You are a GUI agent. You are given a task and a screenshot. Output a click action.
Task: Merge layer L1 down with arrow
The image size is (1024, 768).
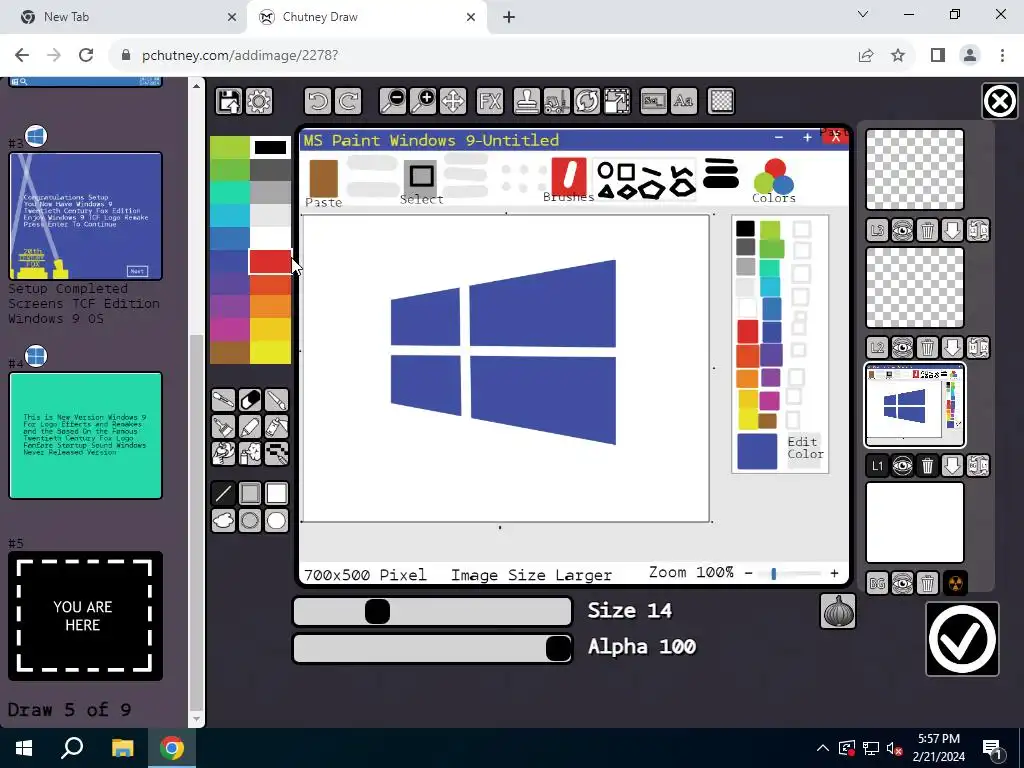(x=953, y=466)
